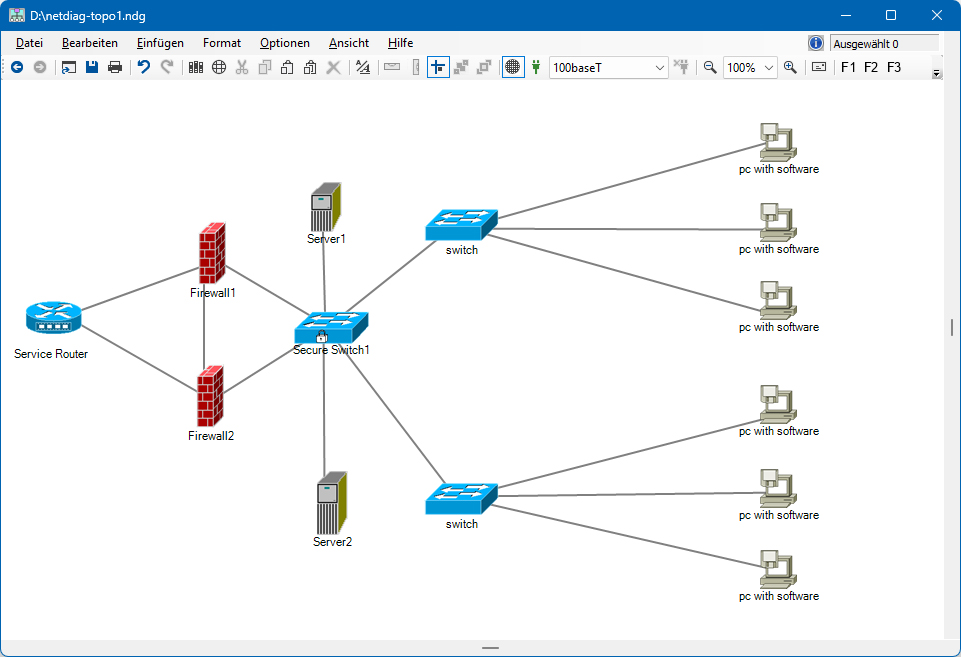Image resolution: width=961 pixels, height=657 pixels.
Task: Click the F2 toolbar button
Action: coord(871,67)
